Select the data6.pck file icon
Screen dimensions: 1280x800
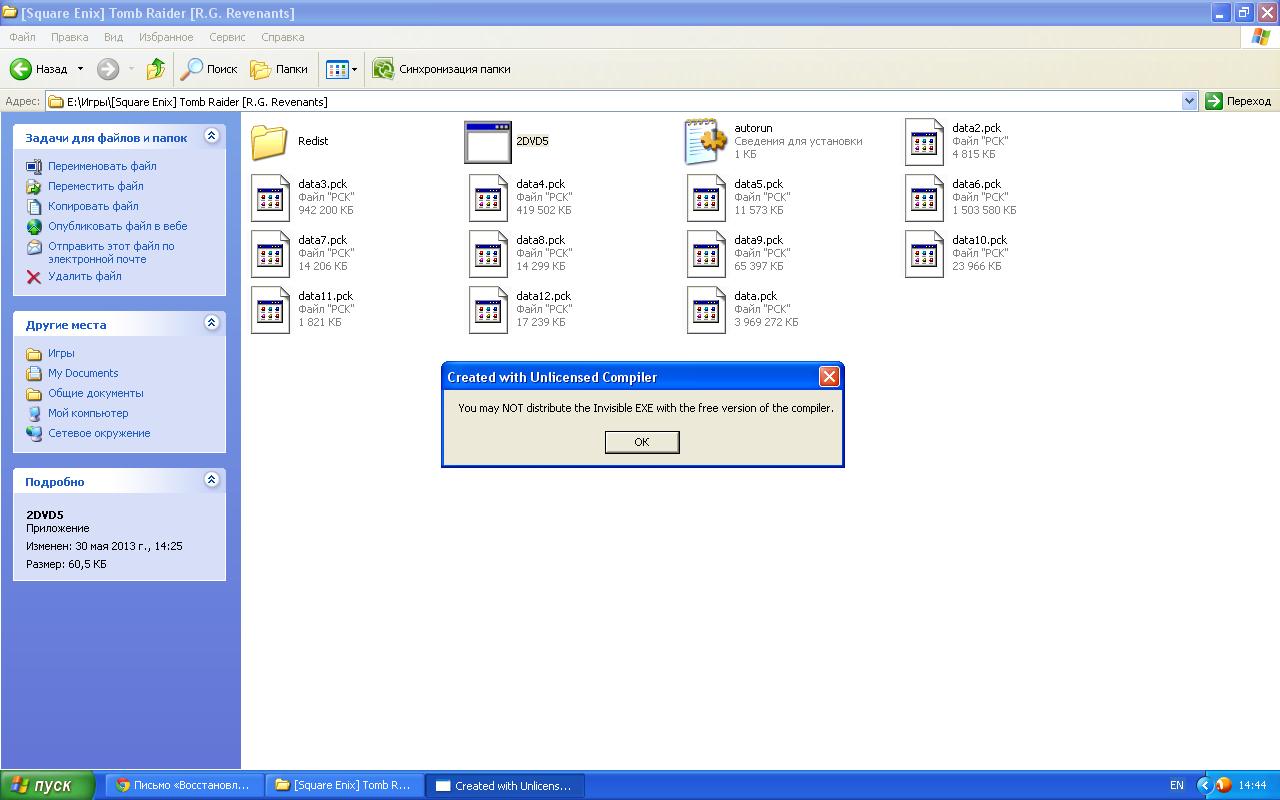point(924,198)
